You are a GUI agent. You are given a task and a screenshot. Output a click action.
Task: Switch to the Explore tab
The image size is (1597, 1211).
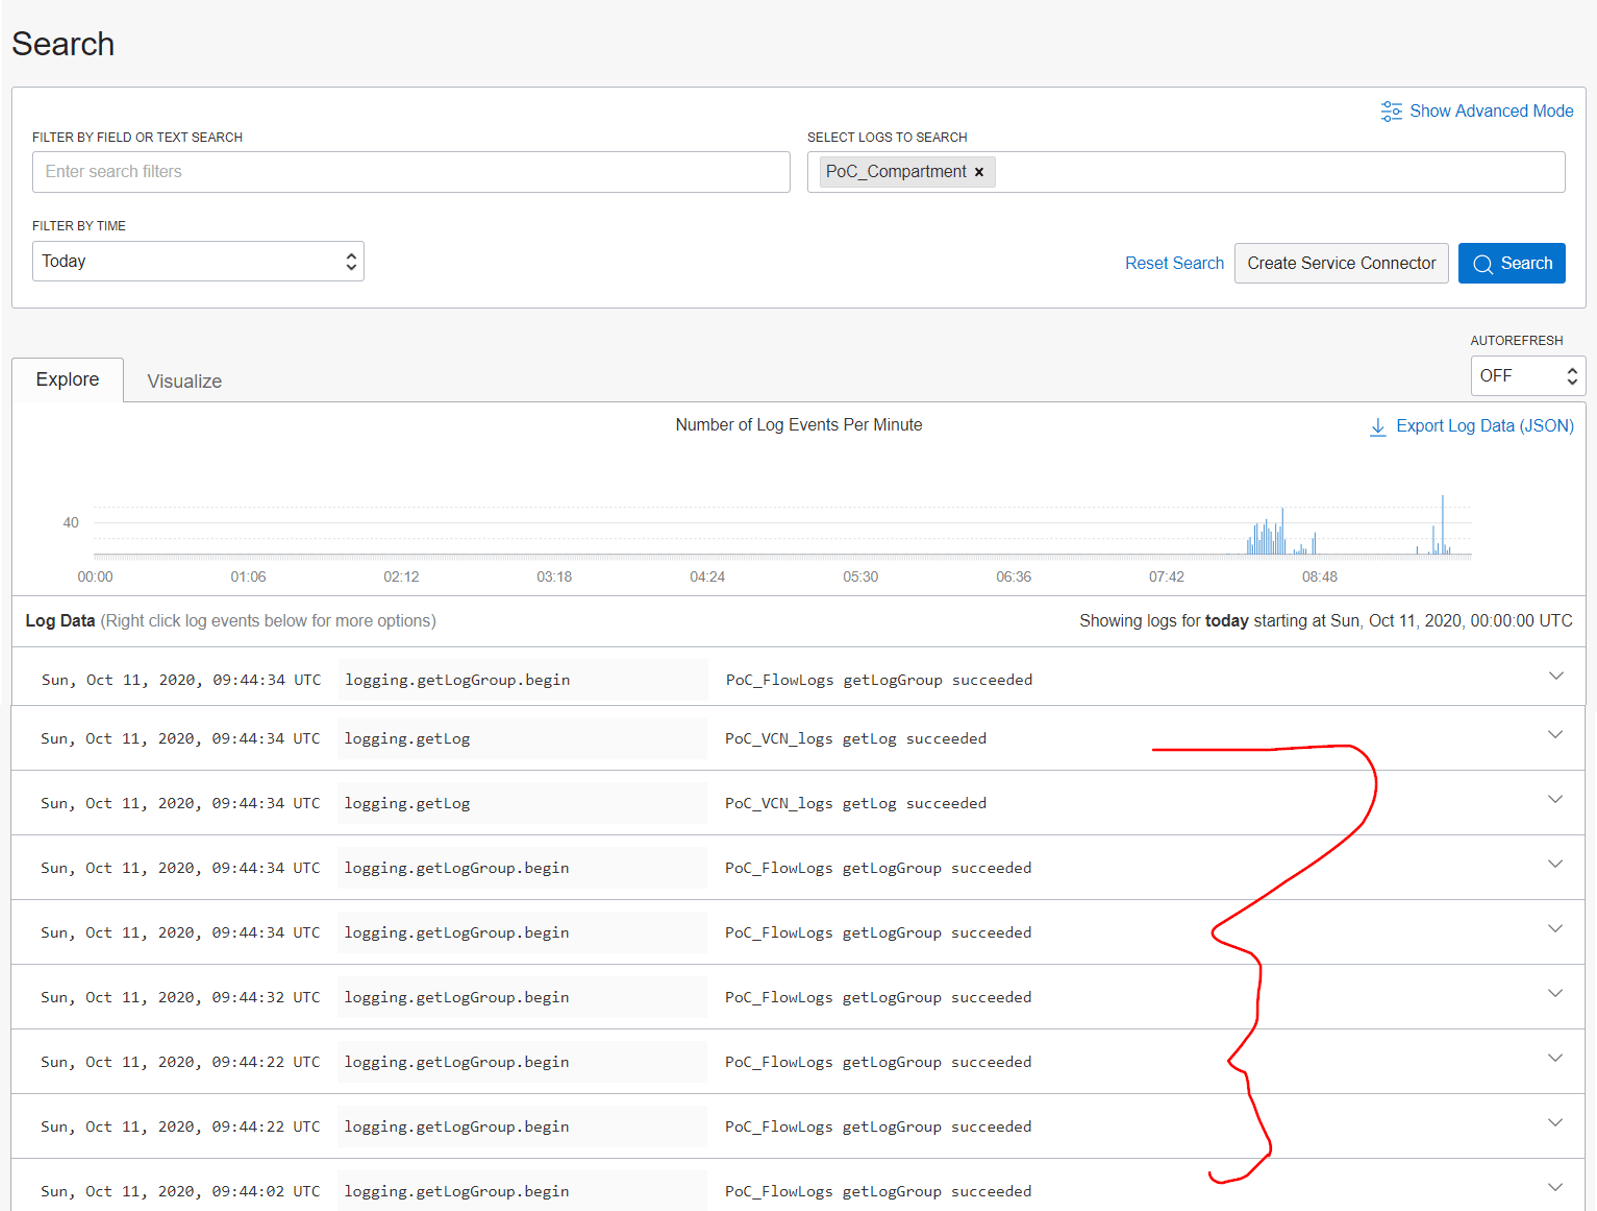coord(68,380)
